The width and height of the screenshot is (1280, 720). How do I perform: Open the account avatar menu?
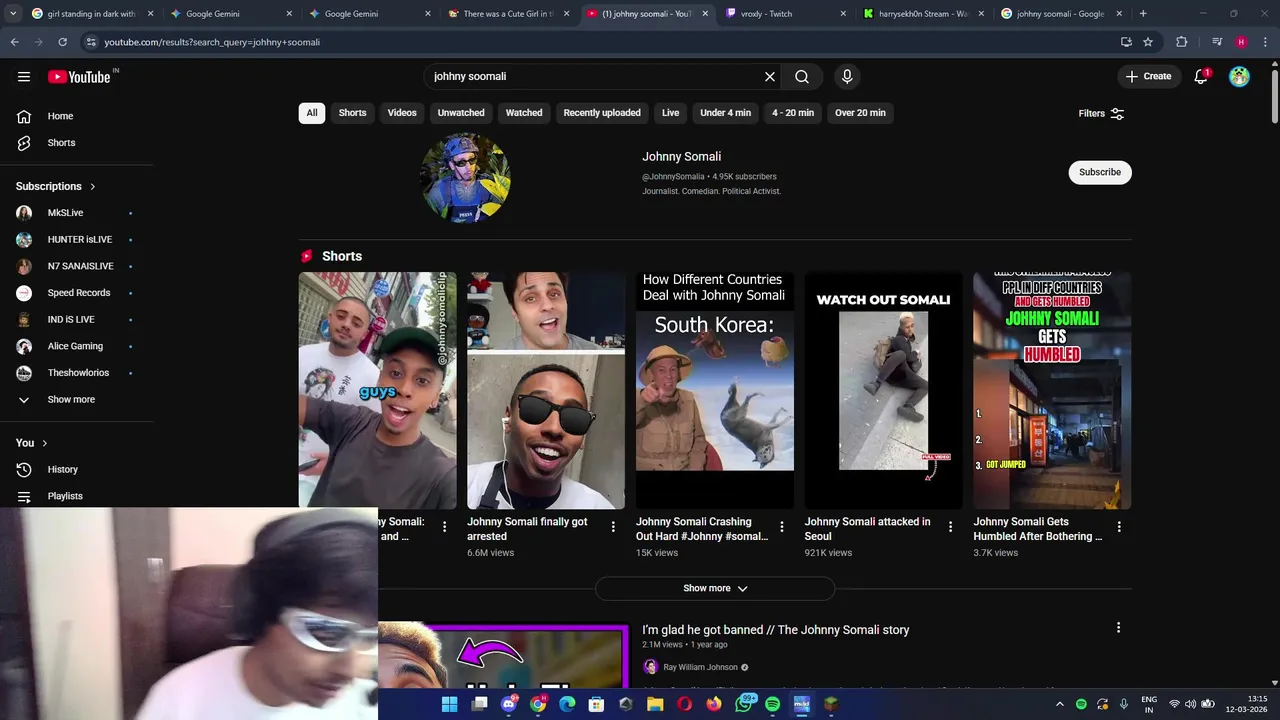1239,77
